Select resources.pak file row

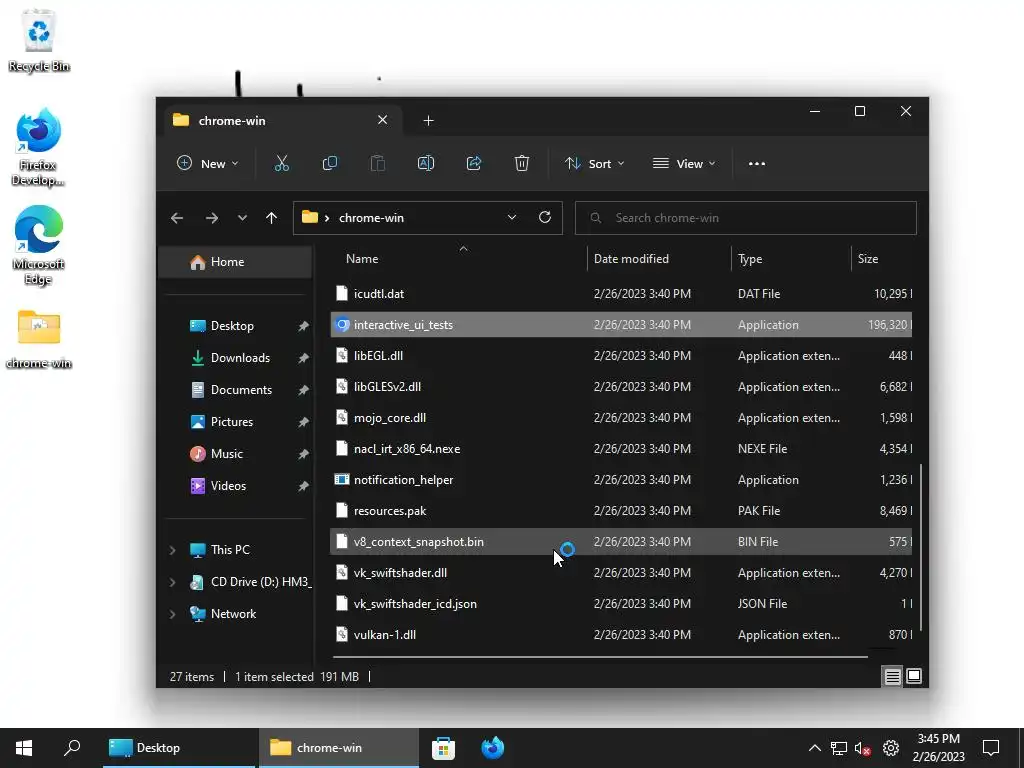tap(620, 511)
